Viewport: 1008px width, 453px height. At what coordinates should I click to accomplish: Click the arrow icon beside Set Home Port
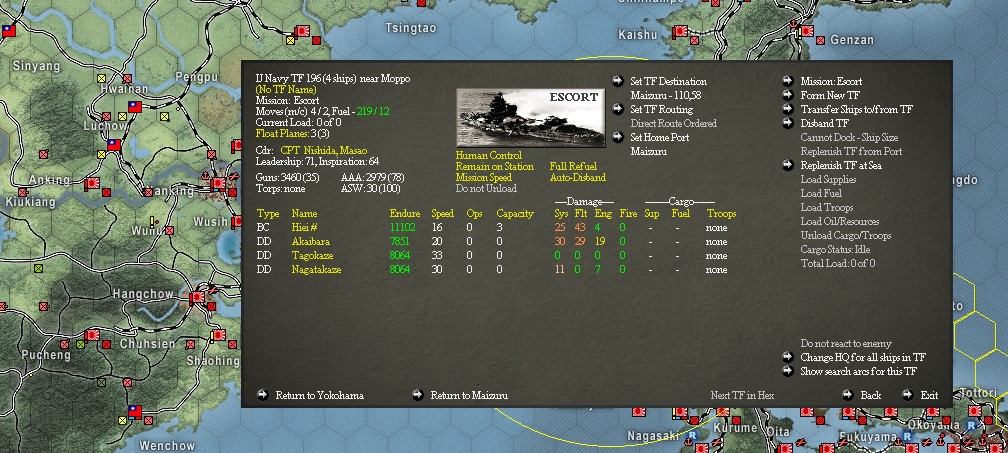pos(618,137)
